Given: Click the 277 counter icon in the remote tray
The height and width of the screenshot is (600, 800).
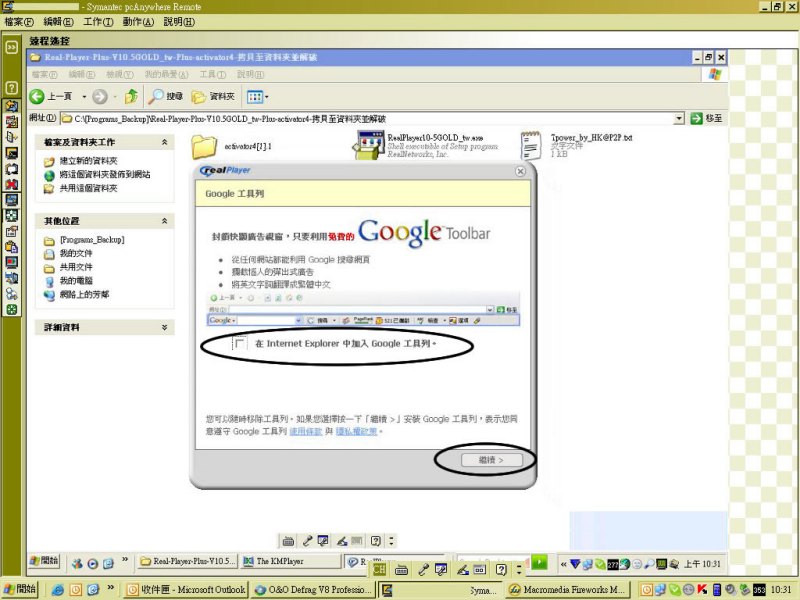Looking at the screenshot, I should click(612, 564).
